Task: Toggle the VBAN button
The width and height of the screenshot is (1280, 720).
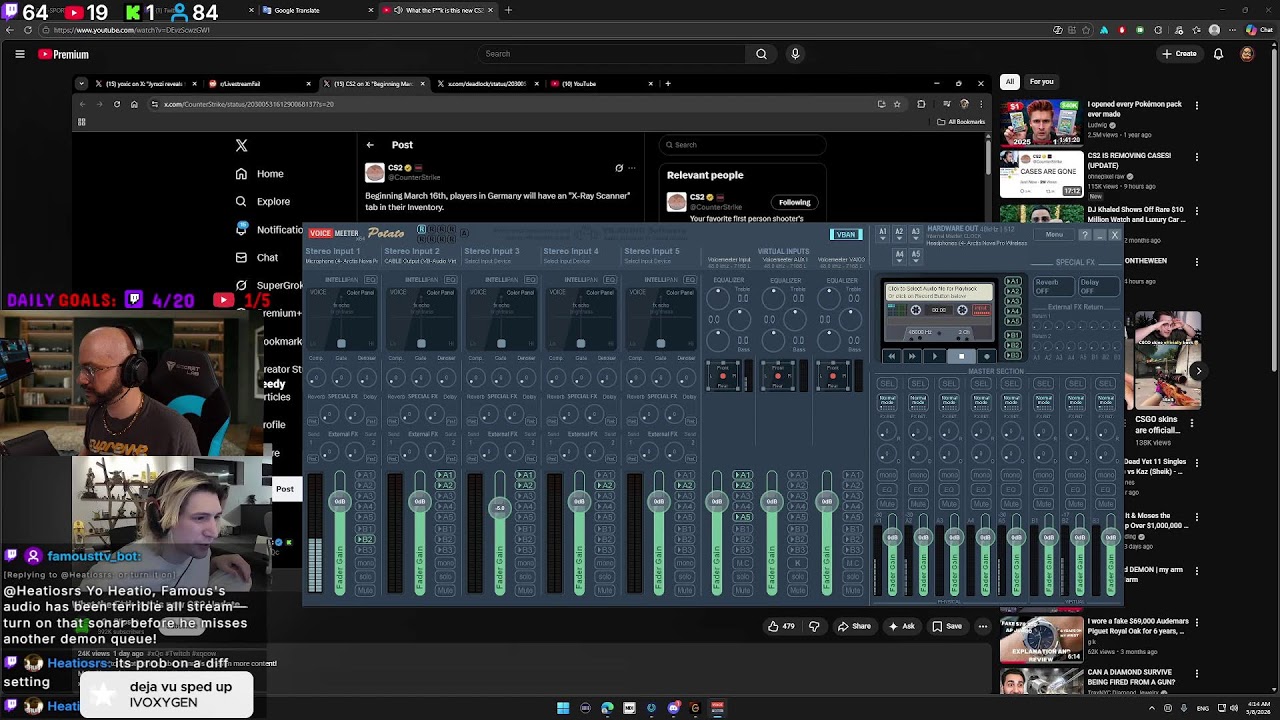Action: [846, 235]
